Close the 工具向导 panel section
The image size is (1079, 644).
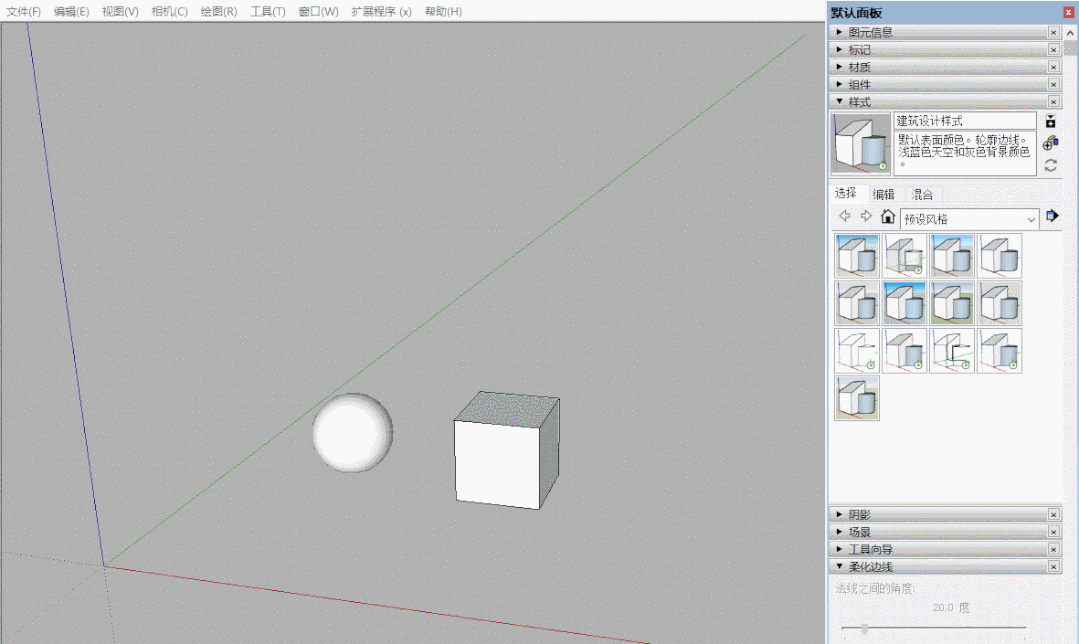[1054, 549]
